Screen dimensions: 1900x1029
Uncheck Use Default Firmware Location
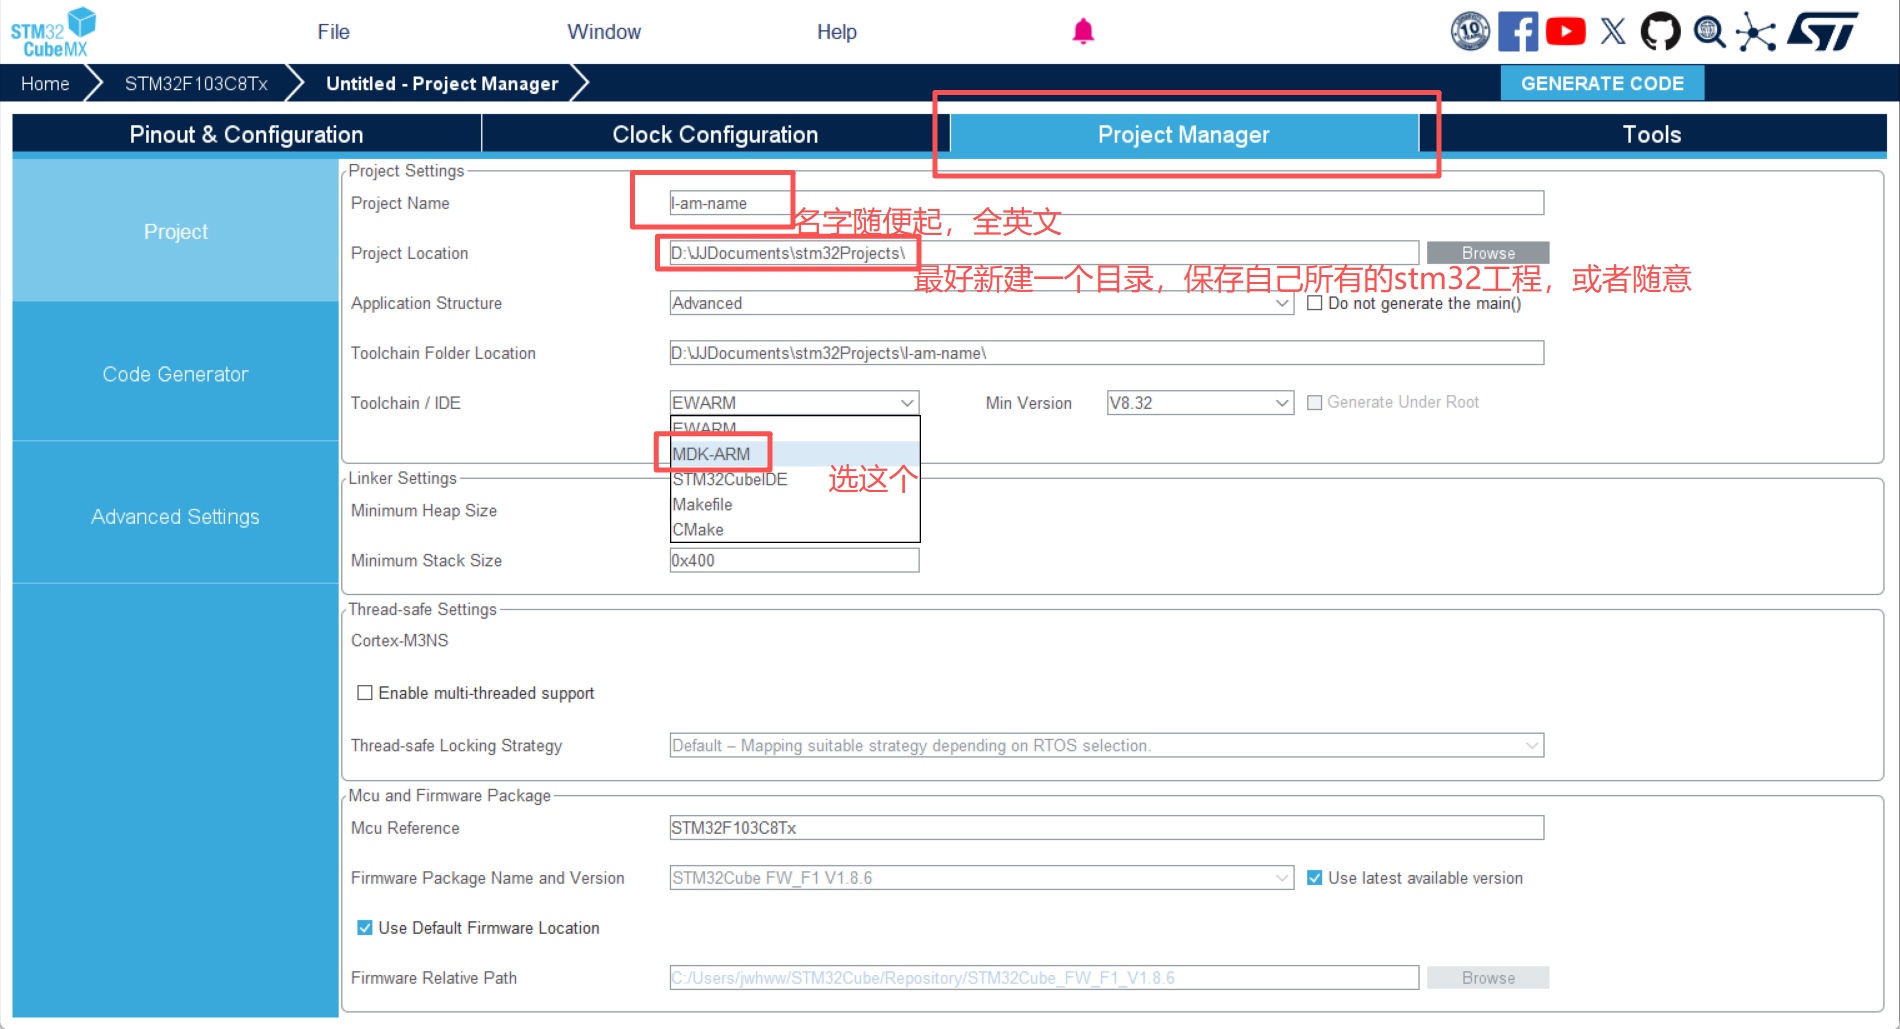(365, 928)
